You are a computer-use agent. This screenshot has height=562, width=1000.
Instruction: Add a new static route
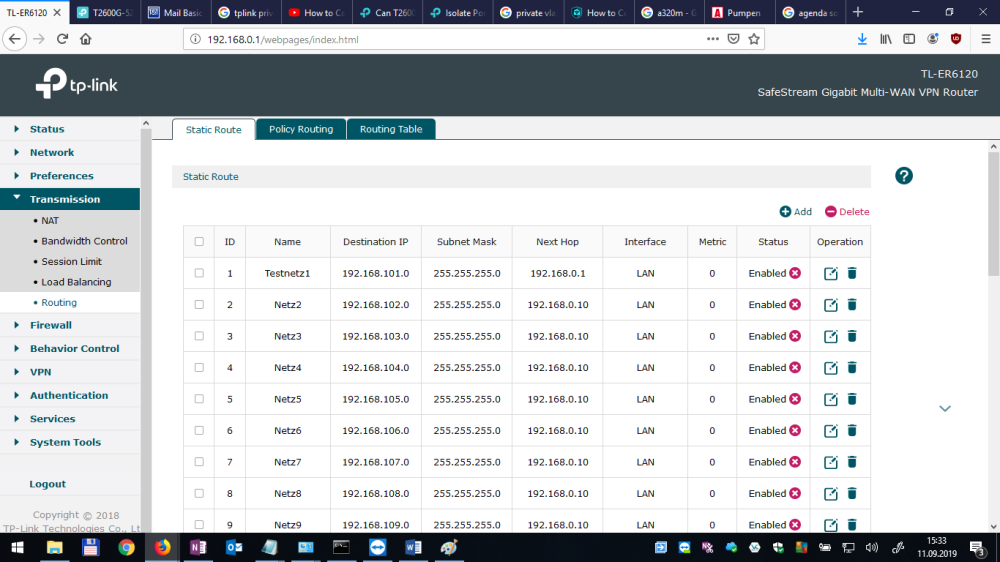tap(795, 212)
